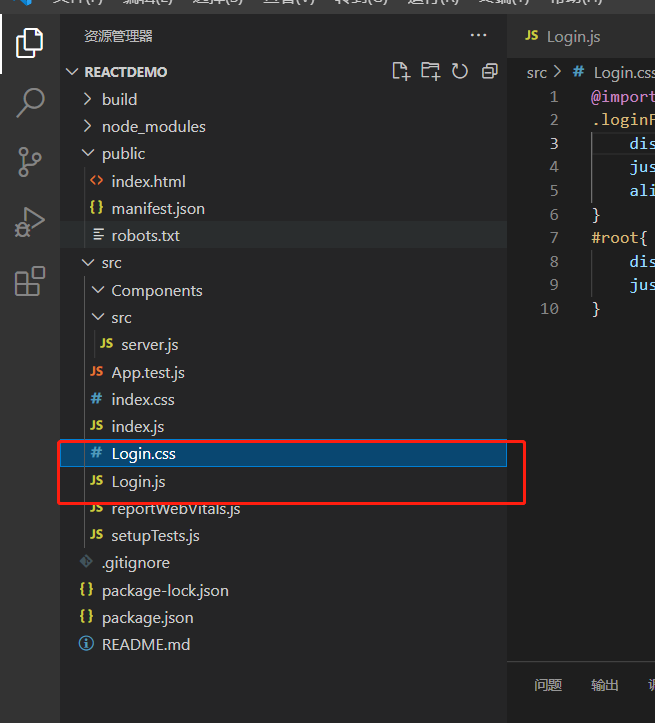Open the Source Control view

tap(30, 162)
